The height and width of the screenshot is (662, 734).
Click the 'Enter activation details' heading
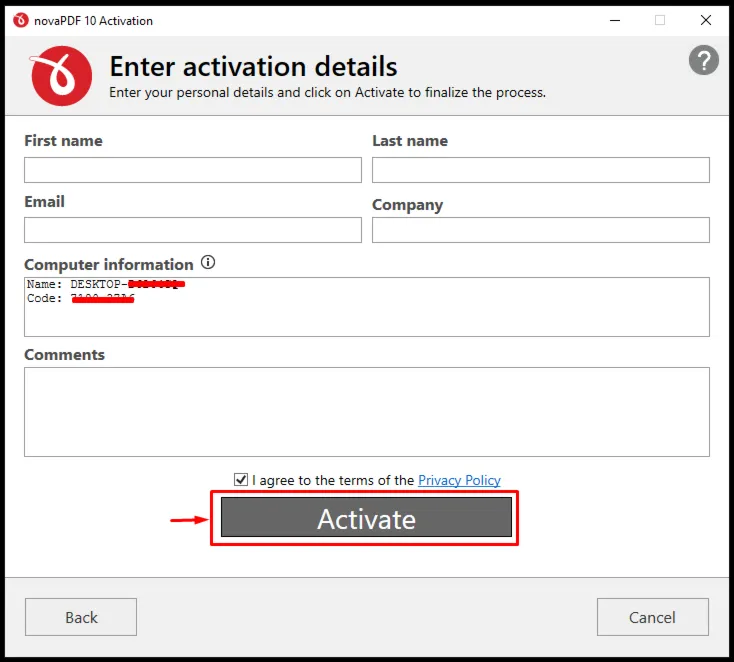coord(253,66)
